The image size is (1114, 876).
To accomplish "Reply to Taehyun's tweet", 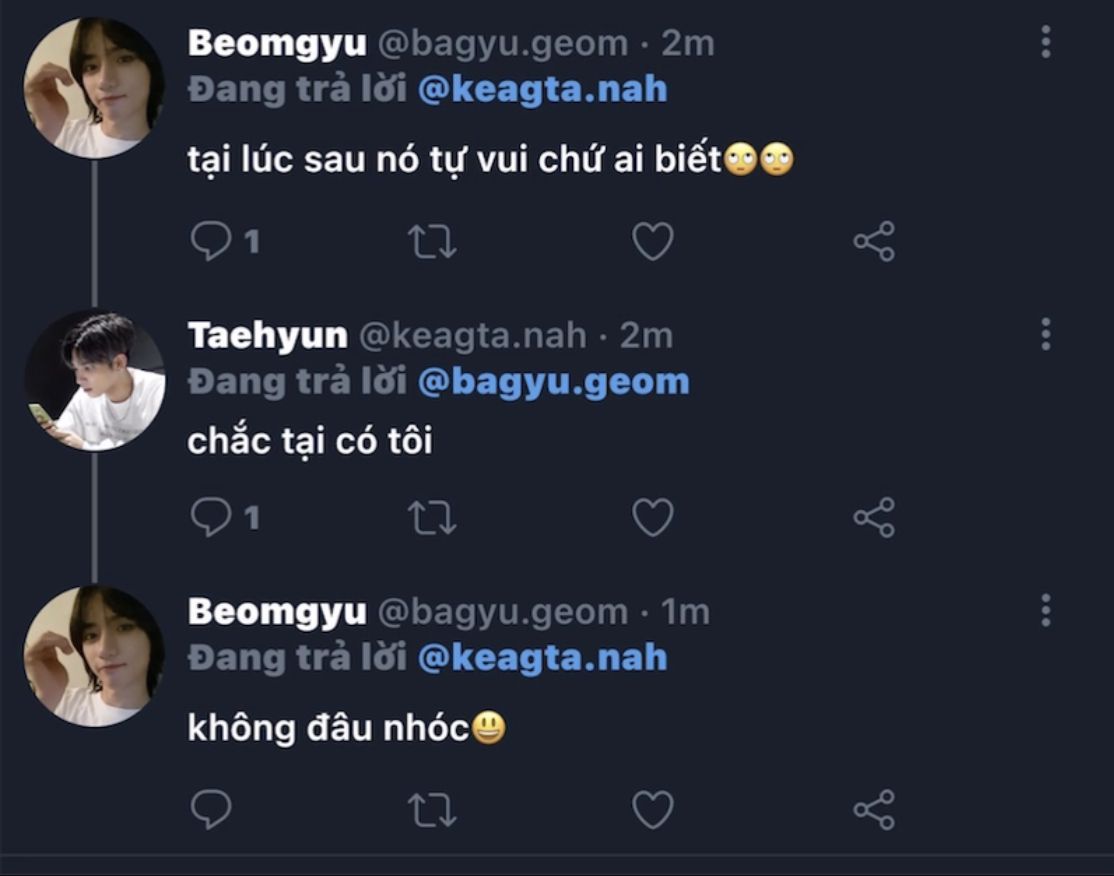I will point(212,516).
